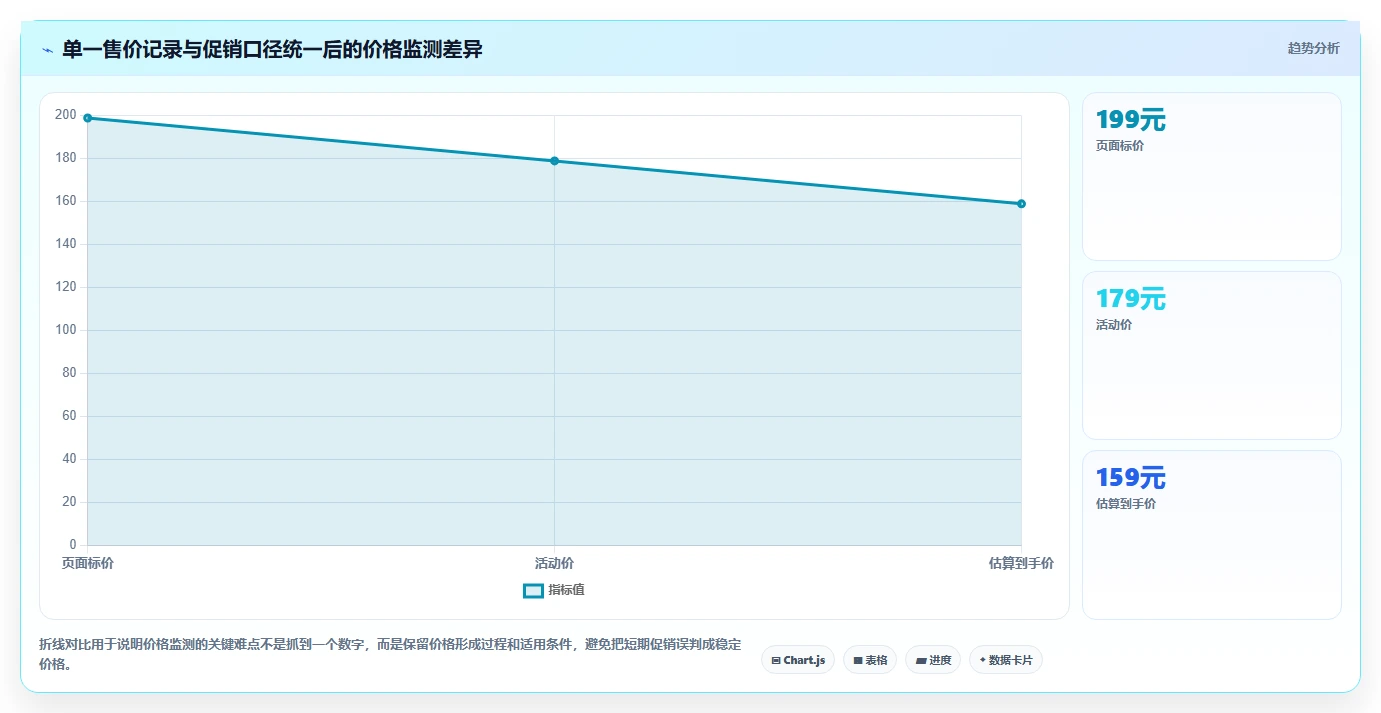Click the 159元 value in the third card
The image size is (1381, 713).
pyautogui.click(x=1131, y=478)
